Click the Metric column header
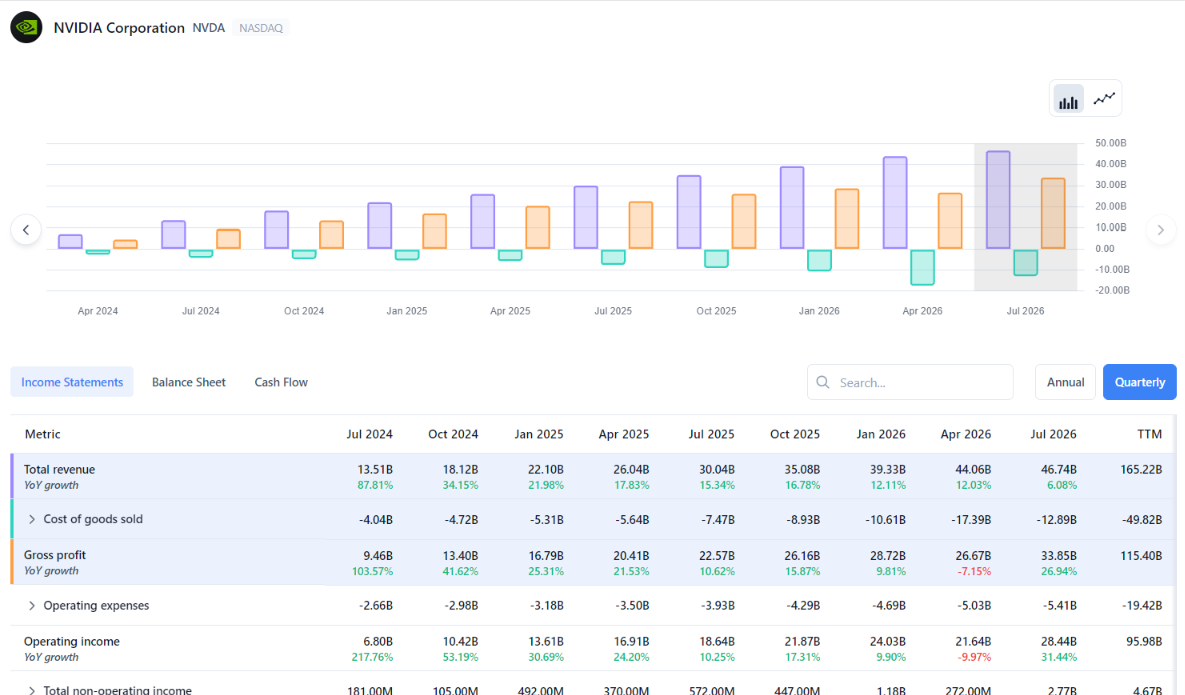 coord(42,434)
